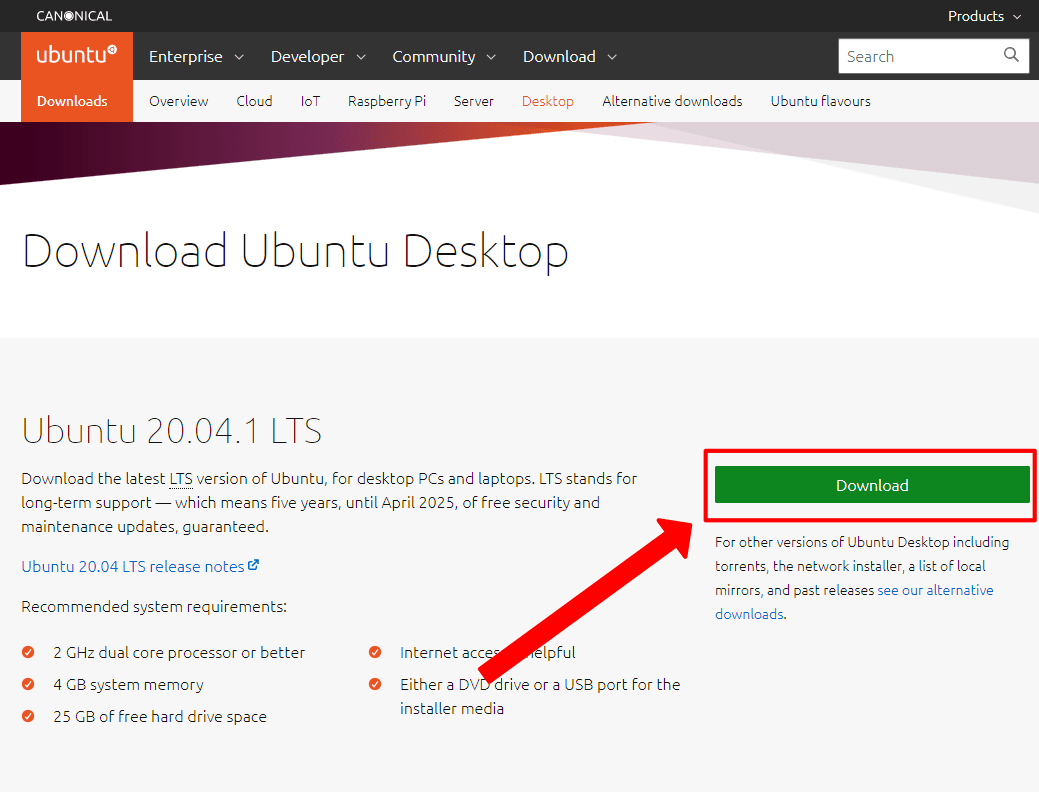Click the green Download button
1039x792 pixels.
pyautogui.click(x=872, y=484)
